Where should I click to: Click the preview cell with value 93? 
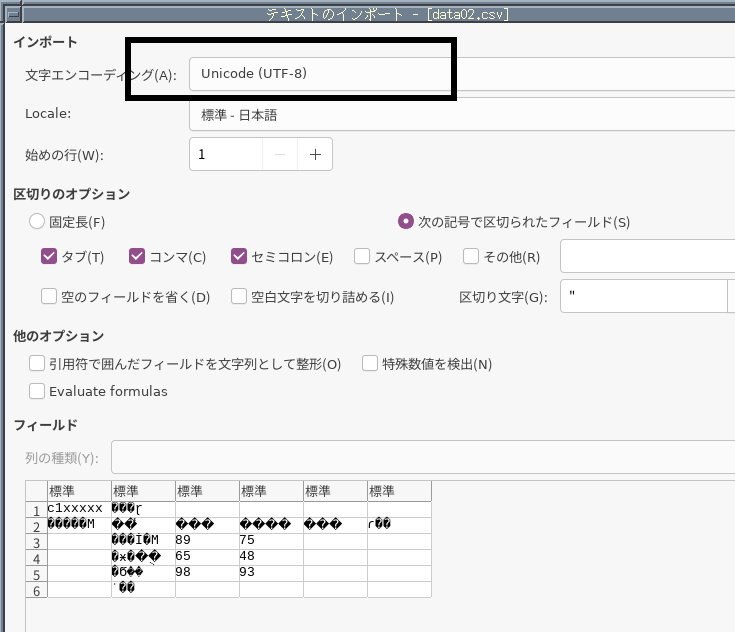click(271, 573)
